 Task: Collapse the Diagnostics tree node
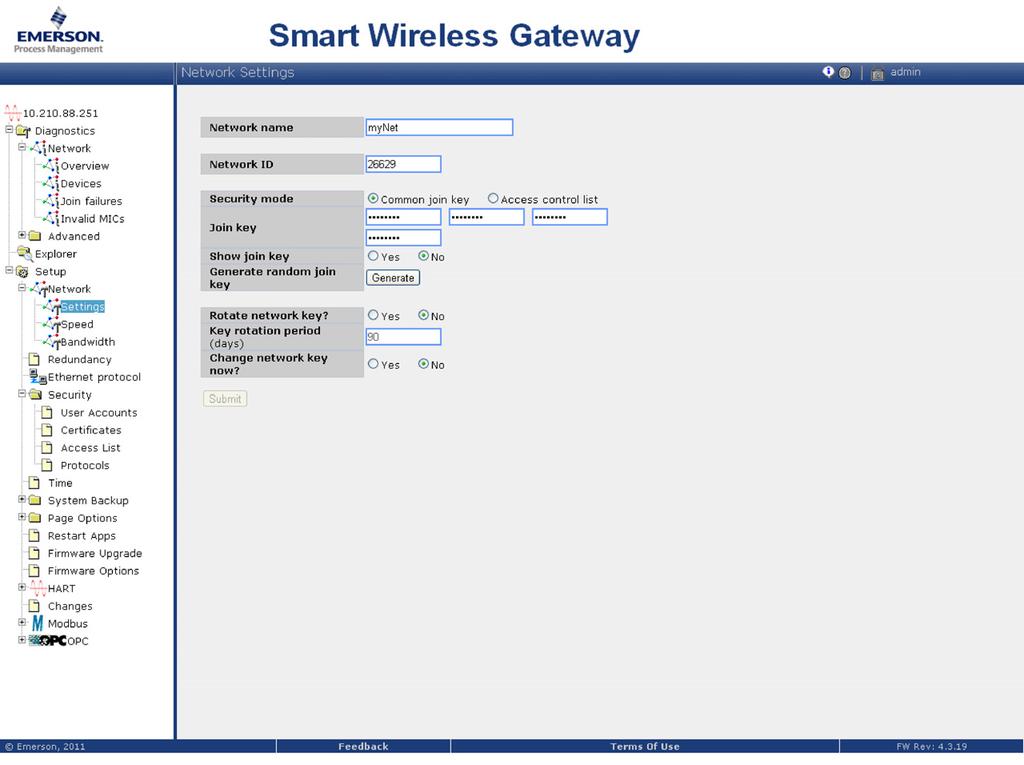click(9, 130)
